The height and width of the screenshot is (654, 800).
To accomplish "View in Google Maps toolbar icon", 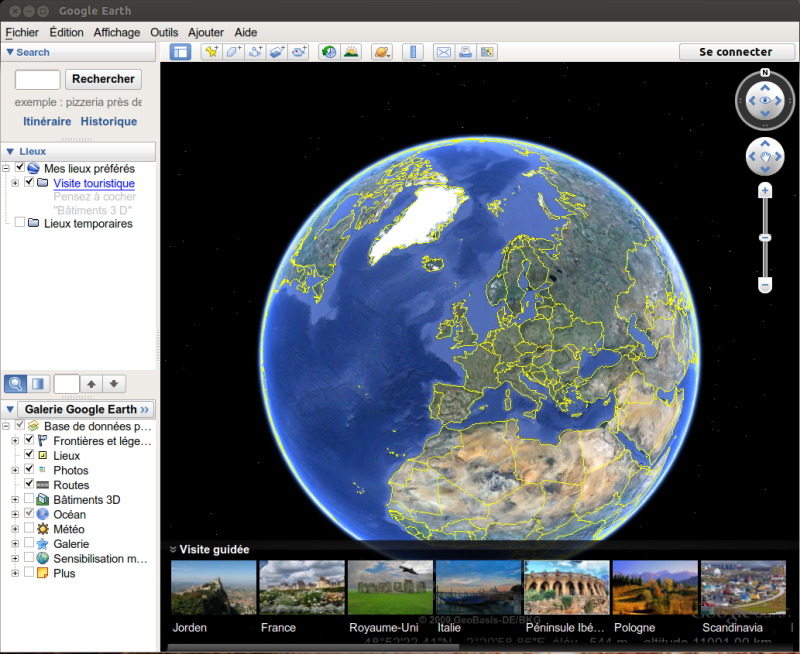I will (x=487, y=52).
